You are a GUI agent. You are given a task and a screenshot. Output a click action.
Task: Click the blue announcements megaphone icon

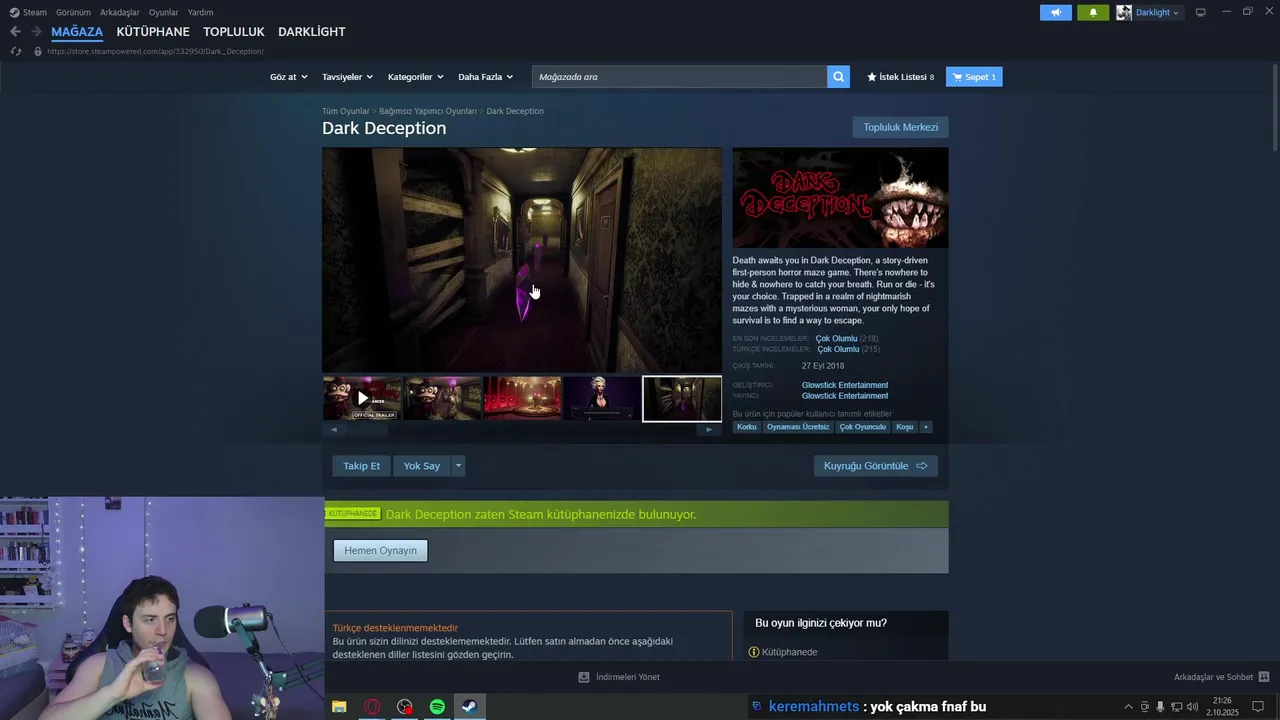(1055, 12)
